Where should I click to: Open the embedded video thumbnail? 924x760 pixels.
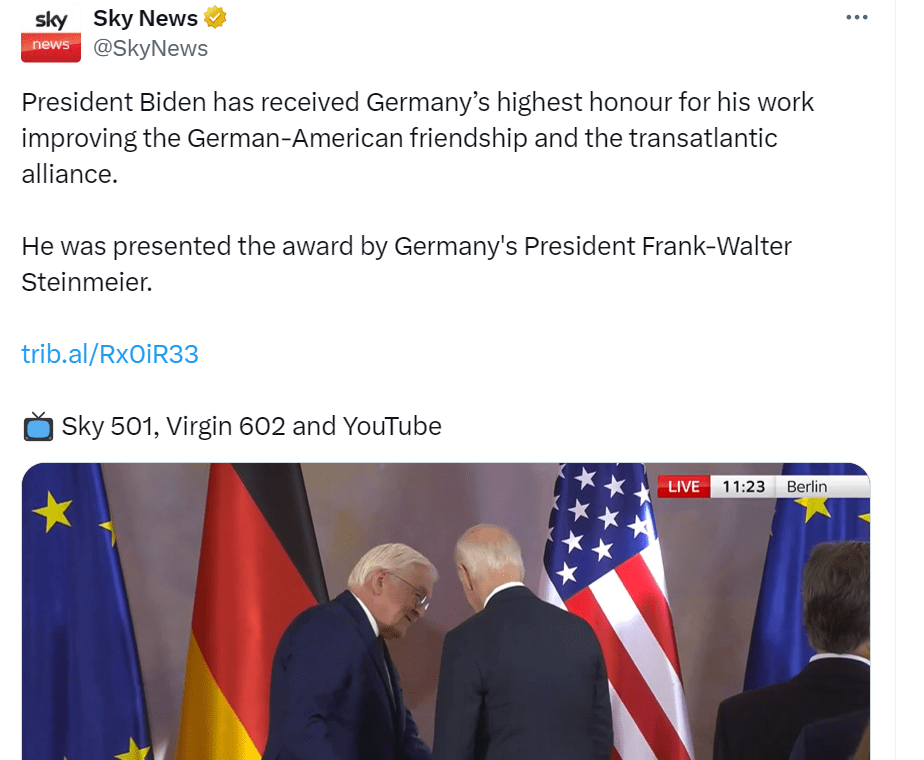[446, 611]
